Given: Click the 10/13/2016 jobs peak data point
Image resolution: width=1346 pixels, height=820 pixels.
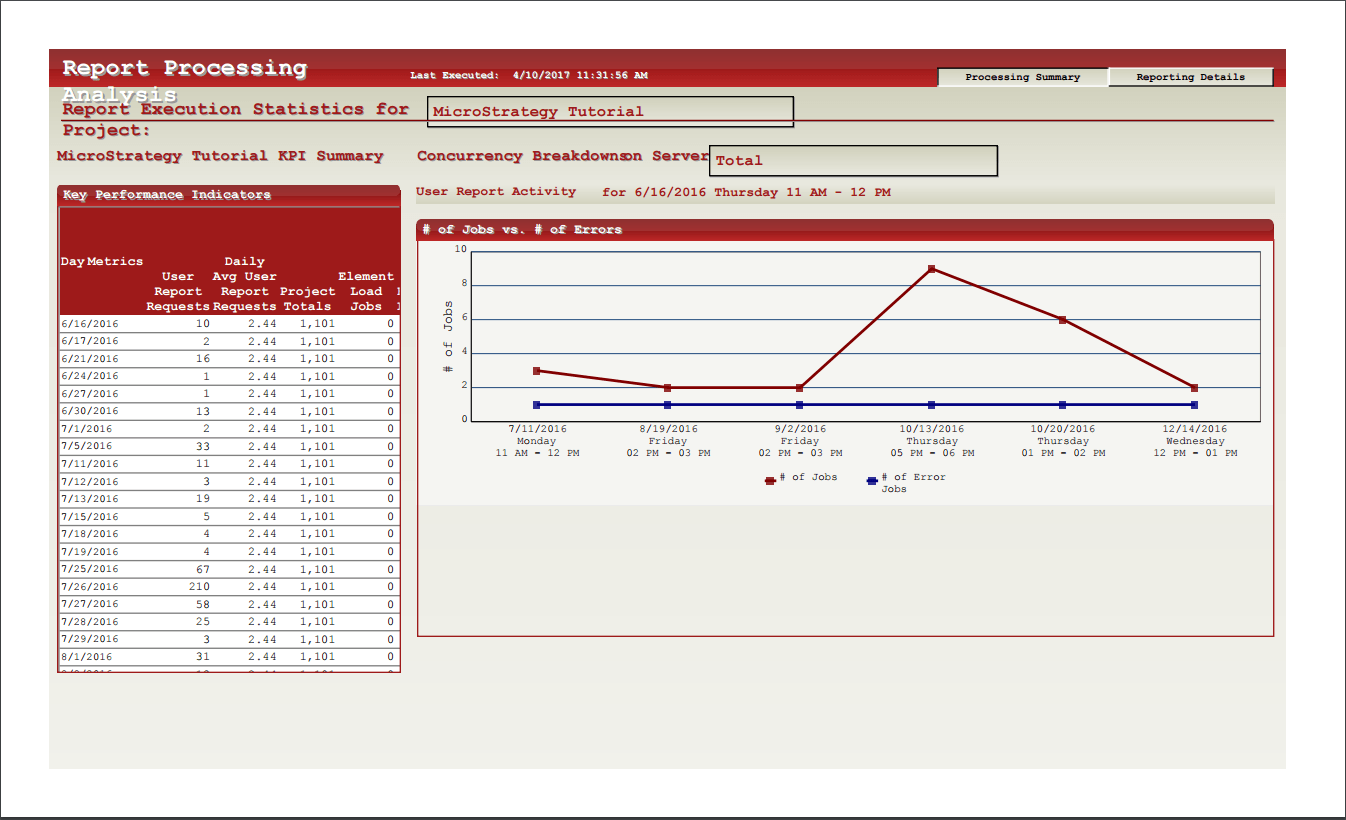Looking at the screenshot, I should pos(931,269).
